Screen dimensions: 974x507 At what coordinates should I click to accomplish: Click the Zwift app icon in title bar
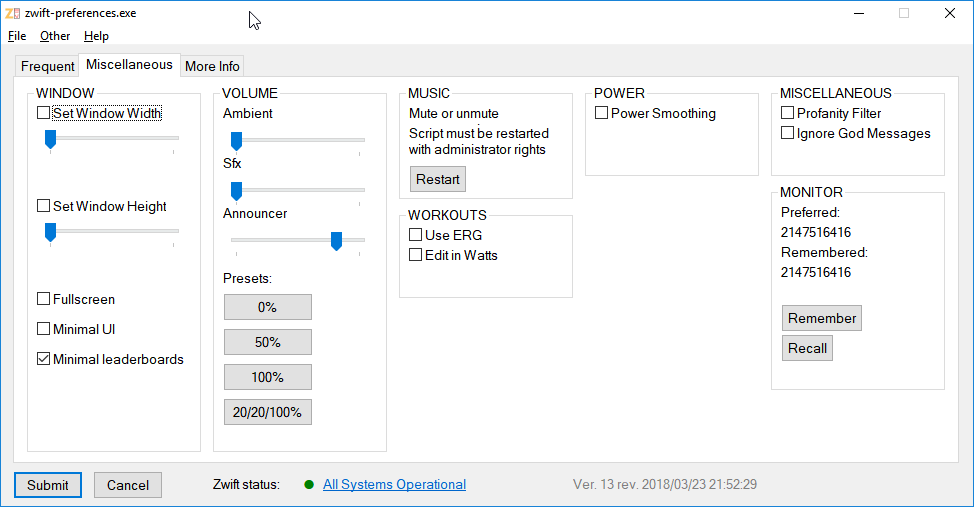click(x=12, y=13)
